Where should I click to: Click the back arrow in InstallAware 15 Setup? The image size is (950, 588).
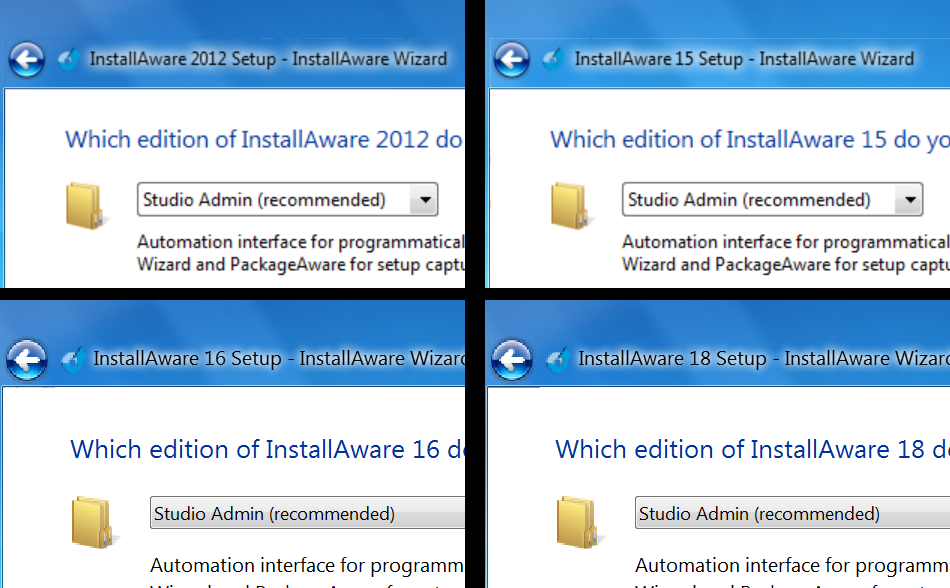(x=511, y=59)
